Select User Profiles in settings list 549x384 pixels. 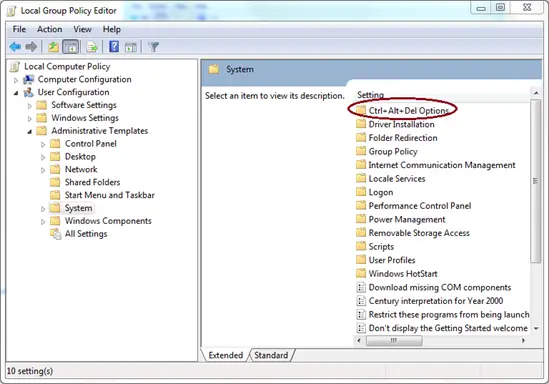tap(392, 260)
